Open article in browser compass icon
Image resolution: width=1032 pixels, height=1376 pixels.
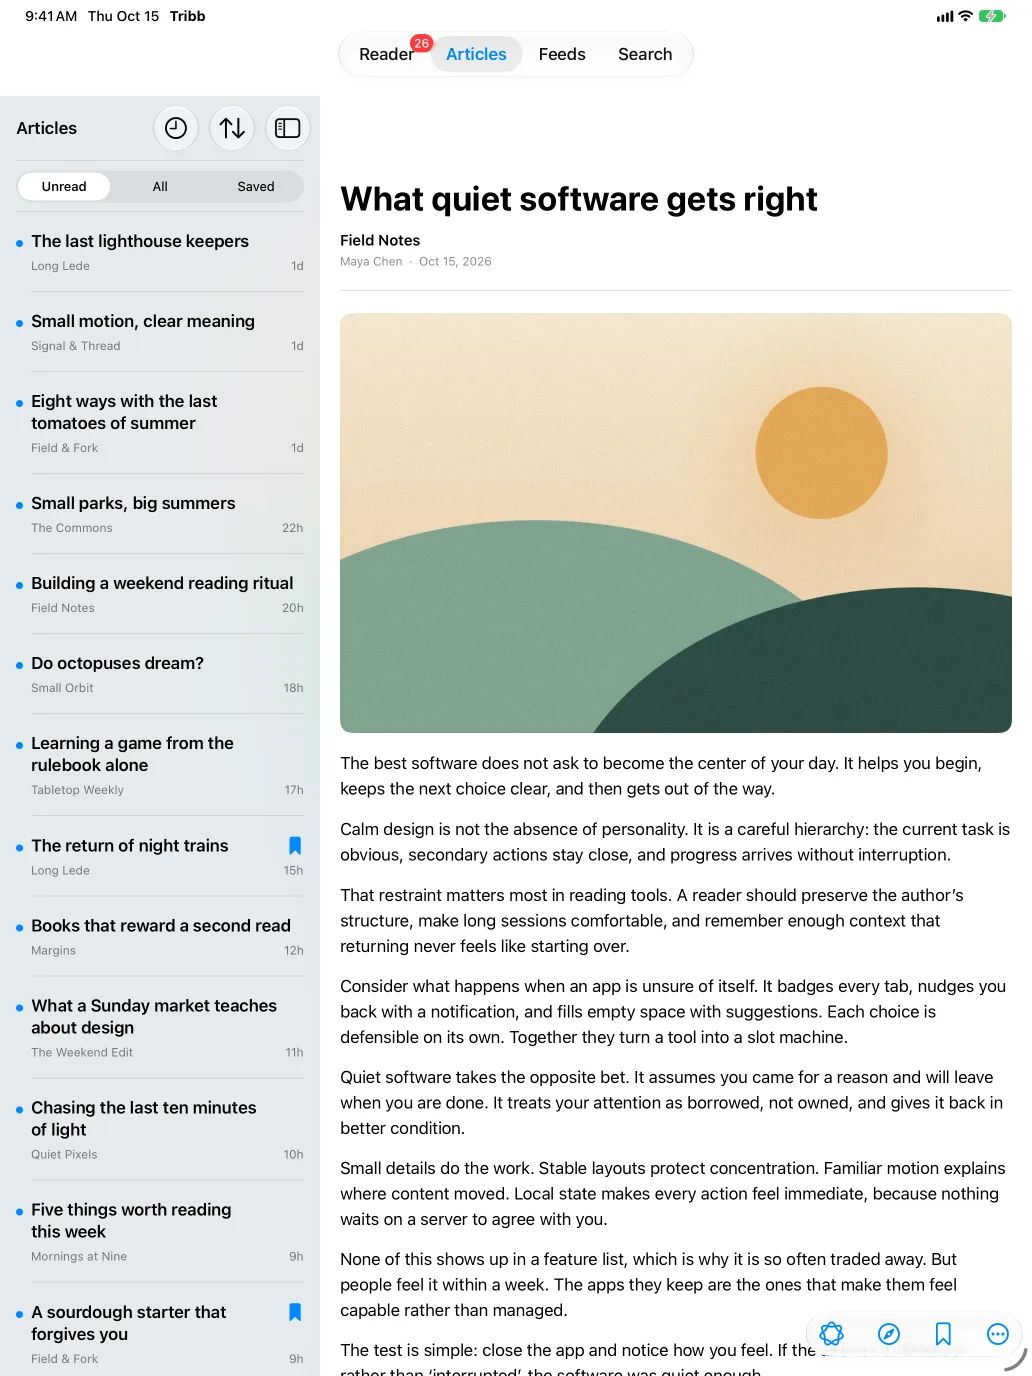point(888,1334)
